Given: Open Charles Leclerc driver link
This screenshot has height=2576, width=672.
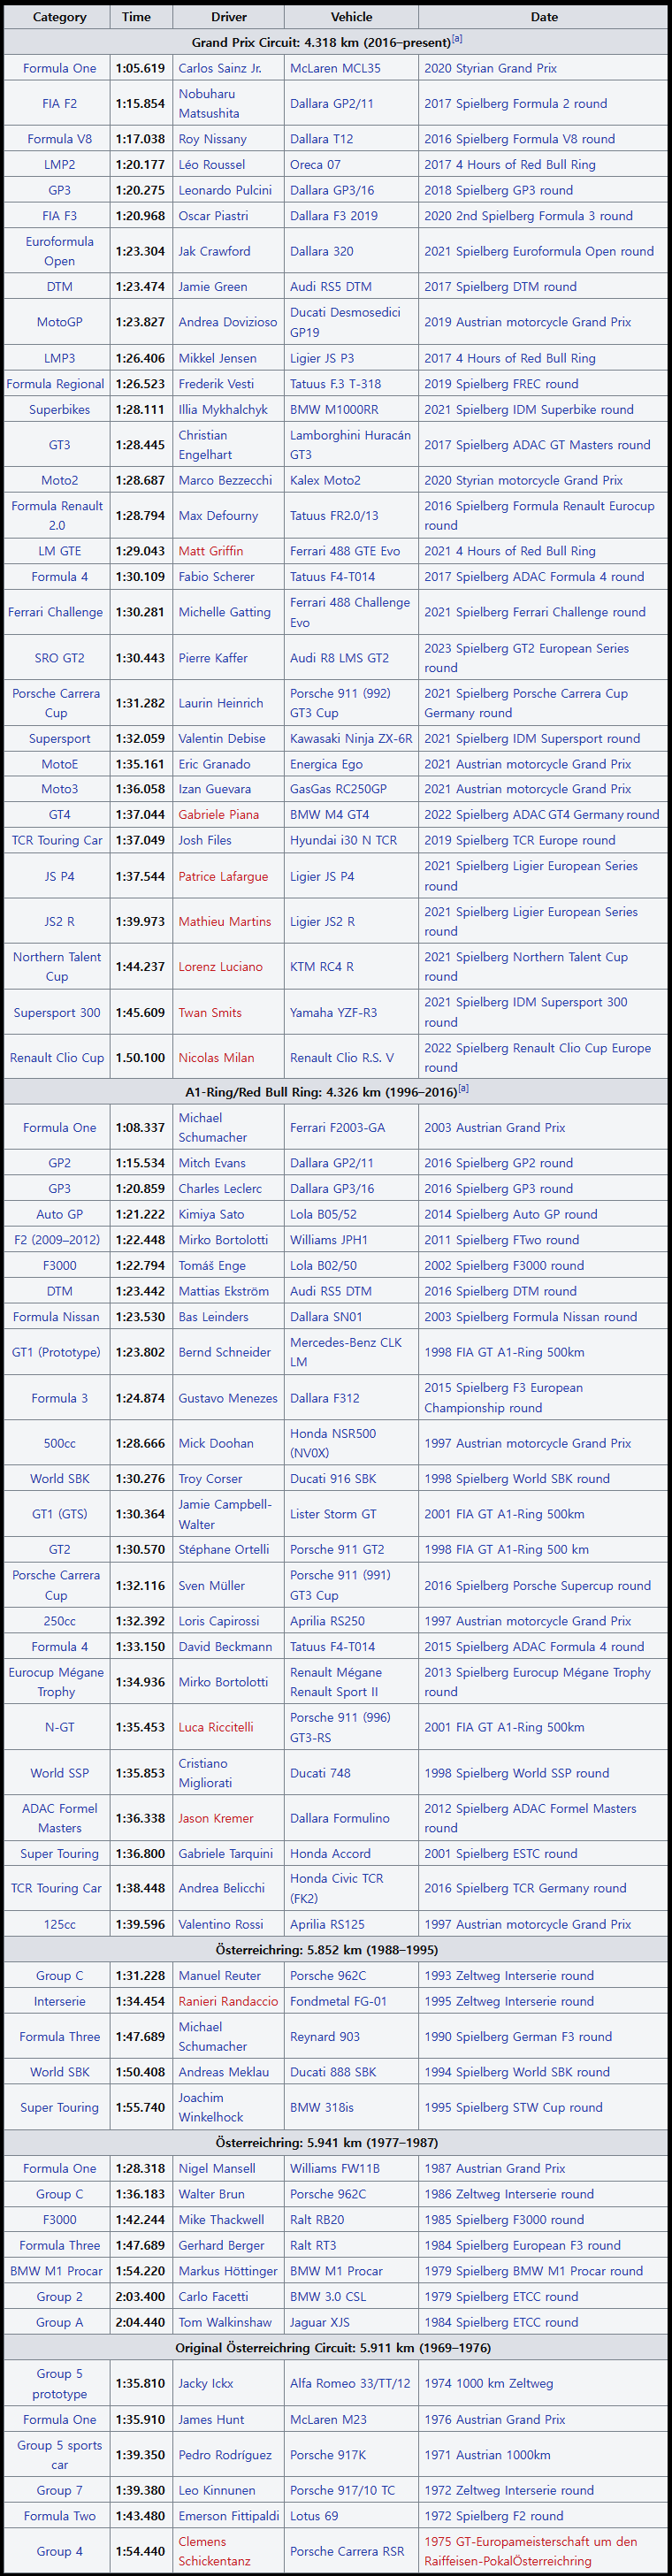Looking at the screenshot, I should (x=220, y=1189).
